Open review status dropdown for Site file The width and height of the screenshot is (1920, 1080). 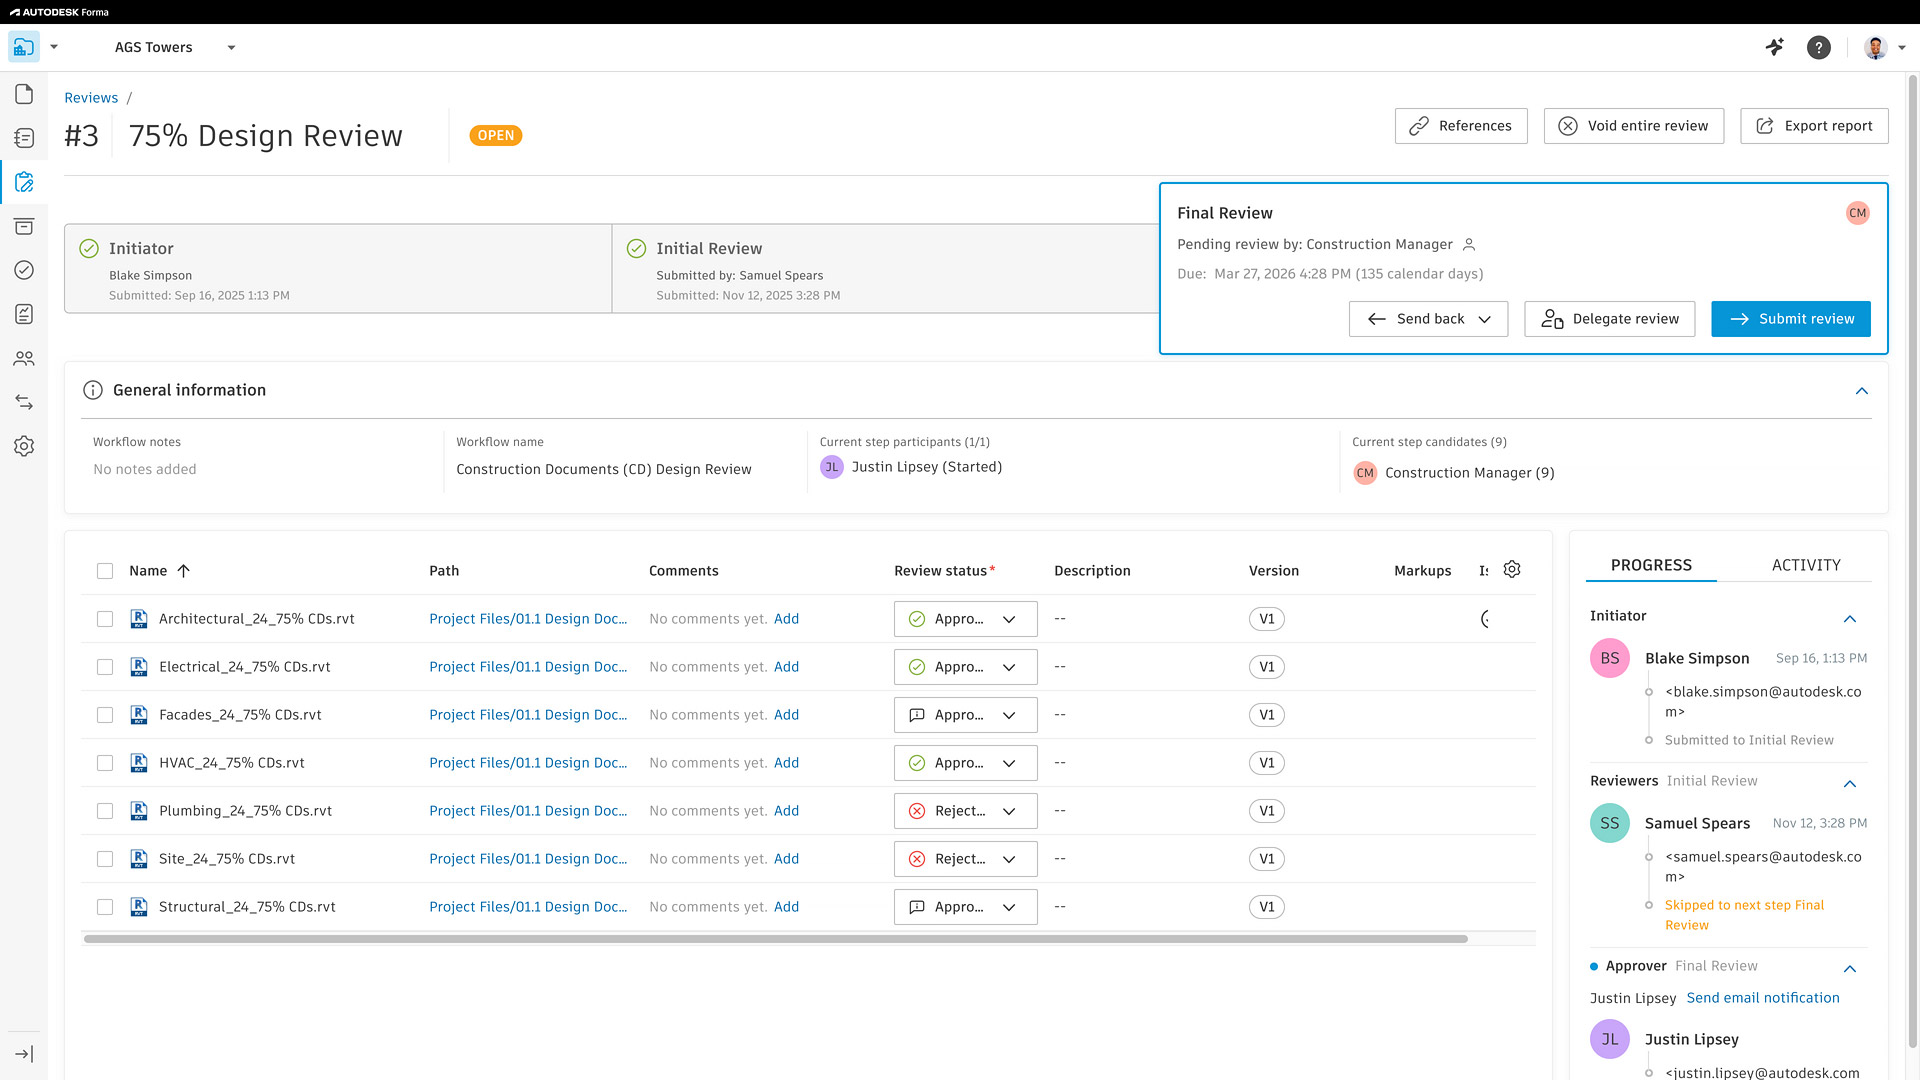click(x=965, y=859)
